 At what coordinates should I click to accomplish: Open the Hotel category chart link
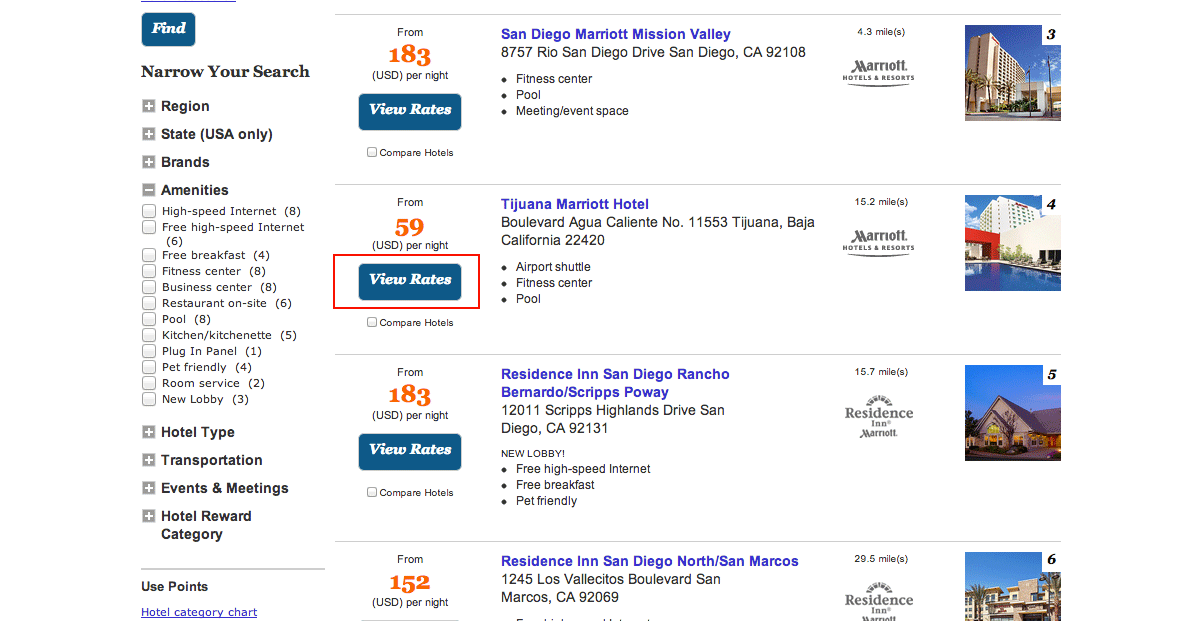pos(199,612)
